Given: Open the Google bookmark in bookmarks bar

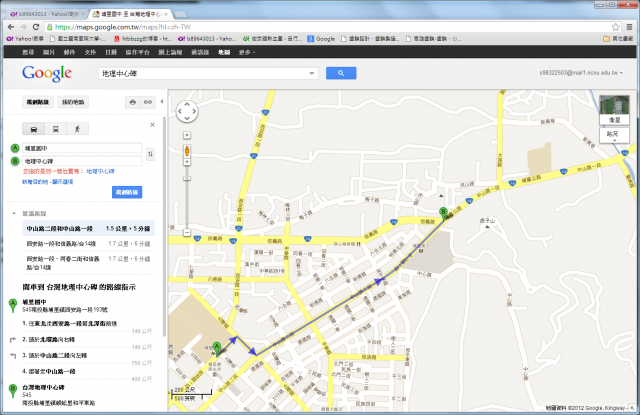Looking at the screenshot, I should coord(321,39).
